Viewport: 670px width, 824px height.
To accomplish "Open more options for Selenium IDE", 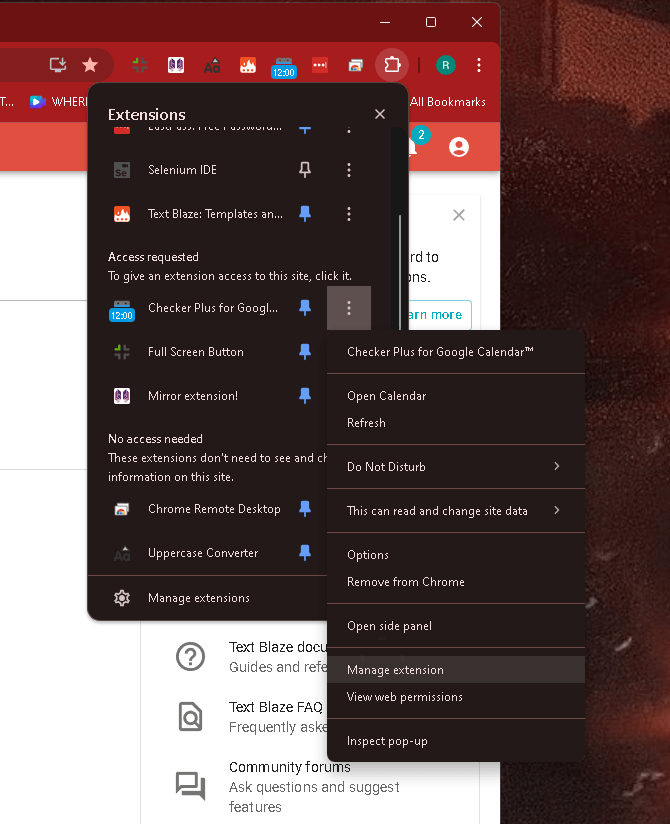I will [x=349, y=170].
